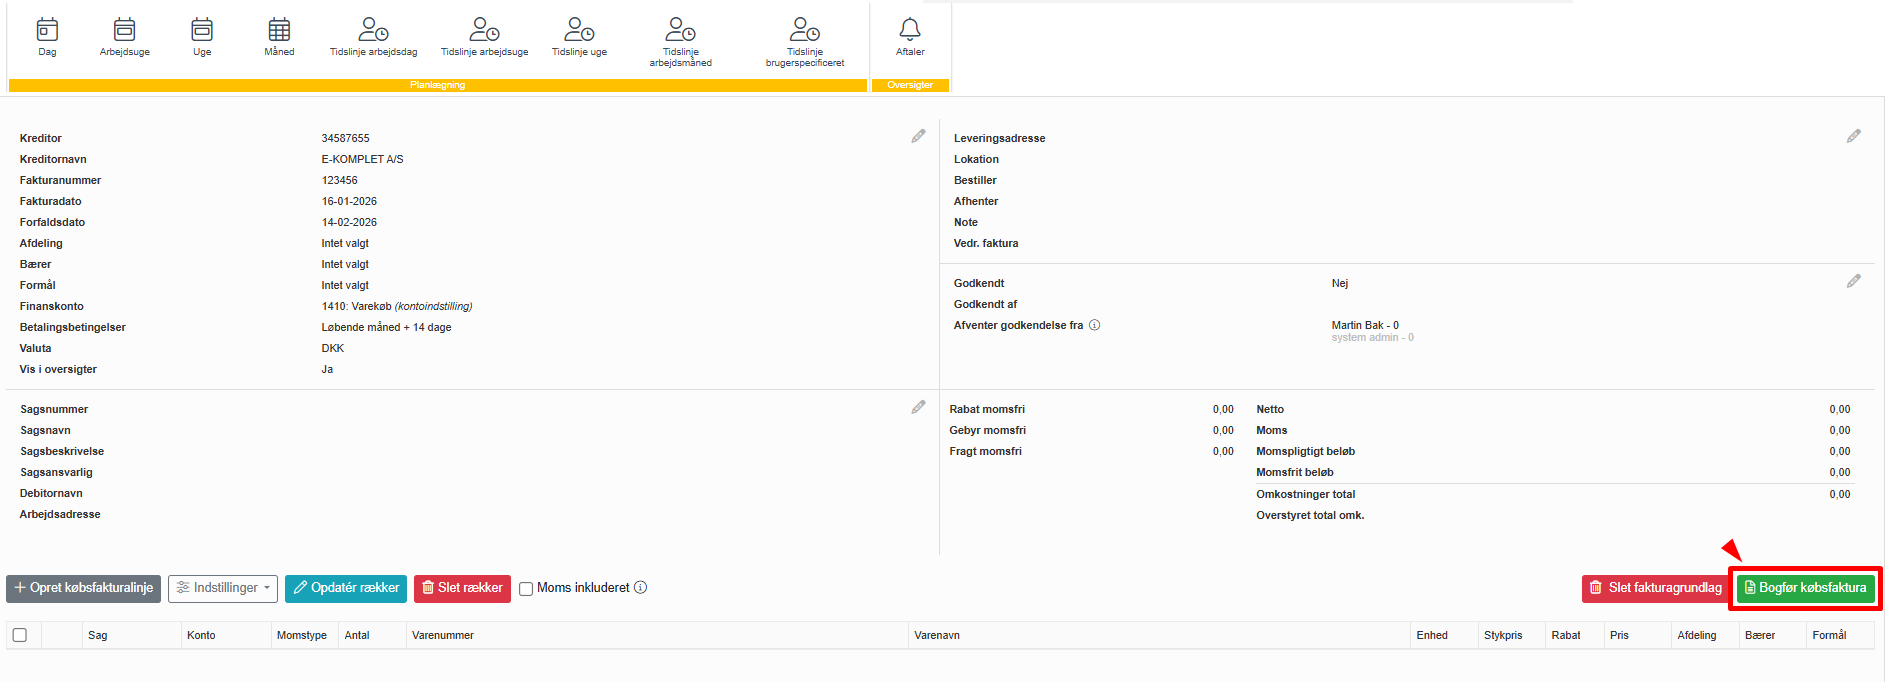This screenshot has width=1885, height=682.
Task: Click Opret købsfakturalinje button
Action: (x=84, y=588)
